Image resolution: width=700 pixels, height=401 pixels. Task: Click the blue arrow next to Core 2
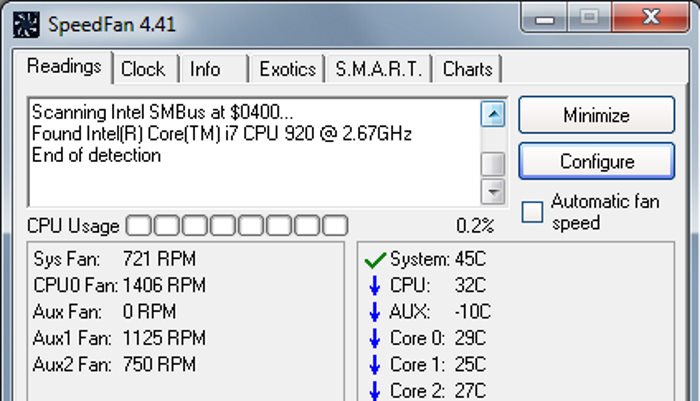pos(375,391)
